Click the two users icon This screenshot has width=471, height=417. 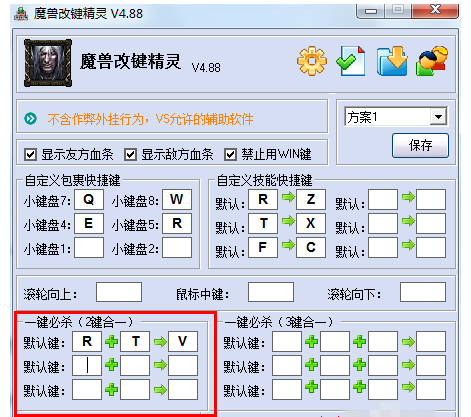coord(432,61)
